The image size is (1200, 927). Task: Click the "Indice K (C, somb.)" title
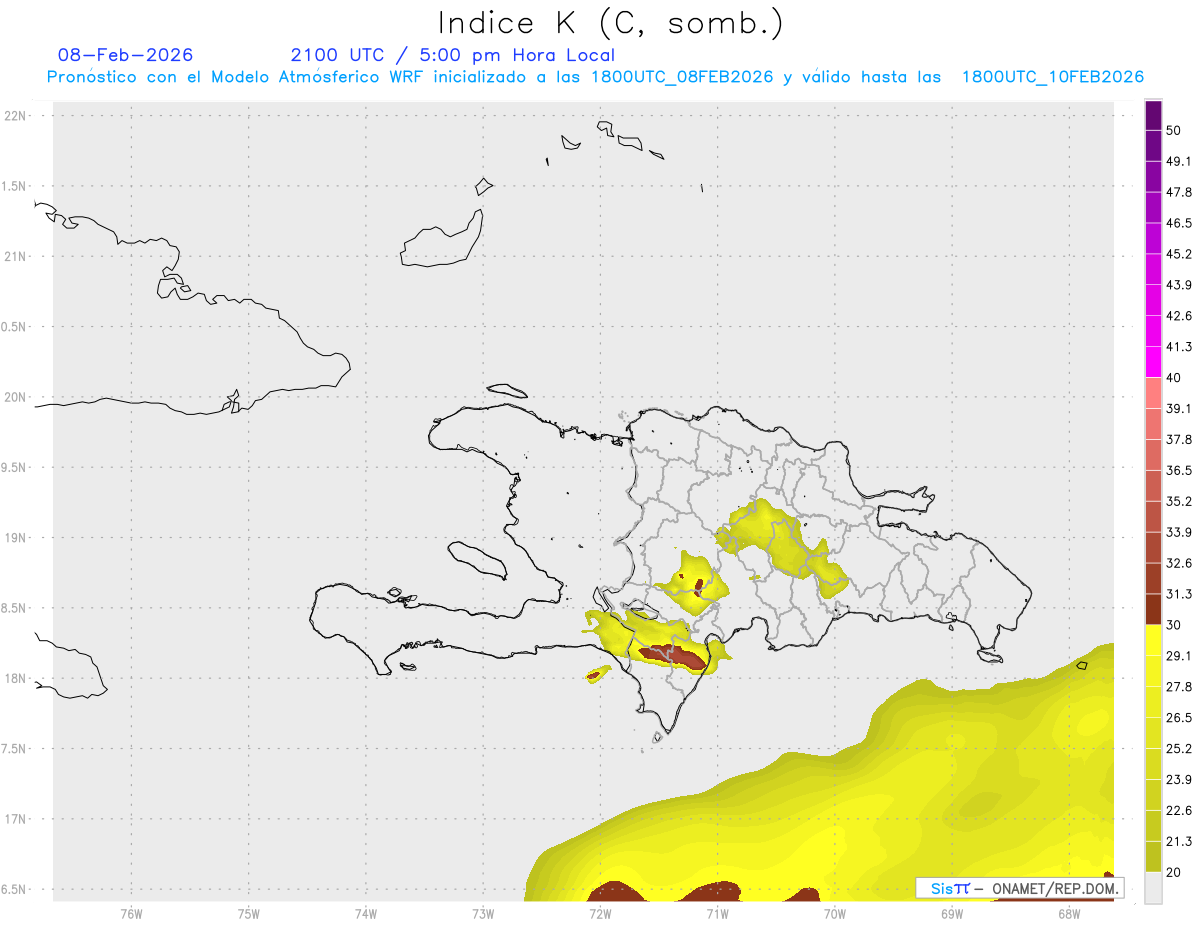pos(610,22)
